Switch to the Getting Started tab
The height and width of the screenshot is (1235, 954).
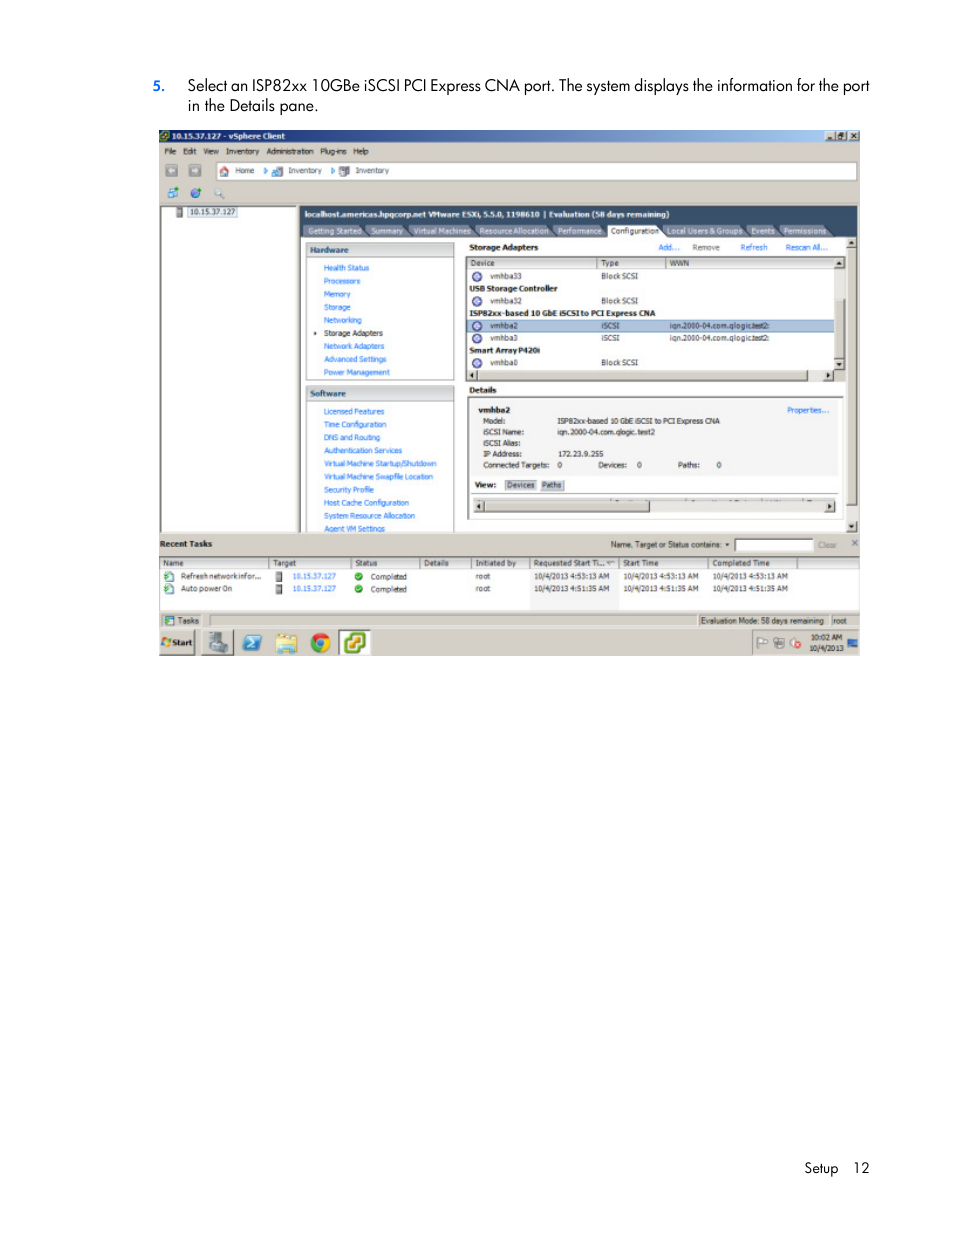pos(335,231)
